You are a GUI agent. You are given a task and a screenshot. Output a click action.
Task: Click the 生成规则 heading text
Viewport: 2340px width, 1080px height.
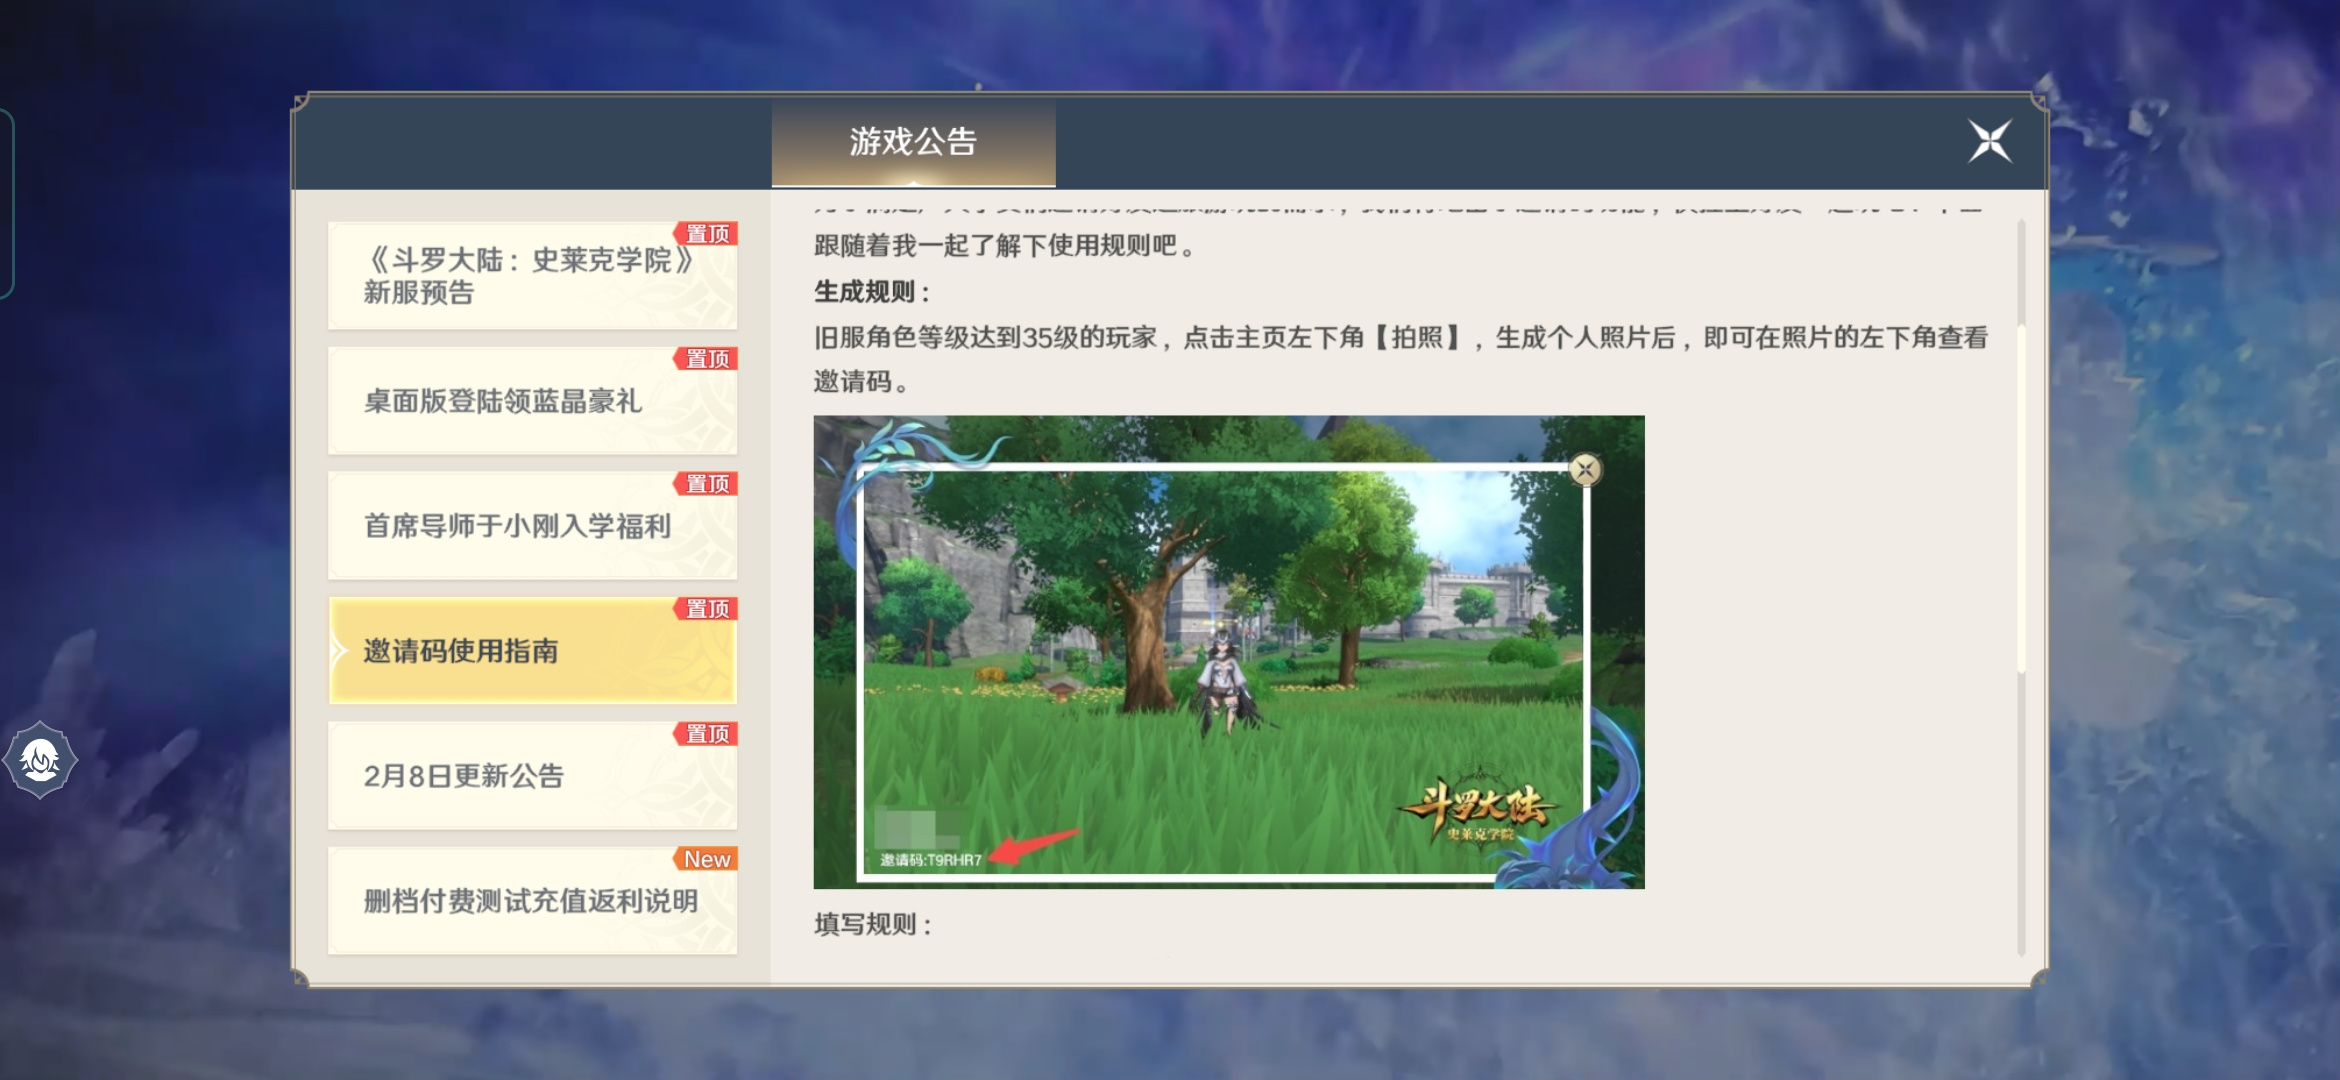click(x=872, y=292)
